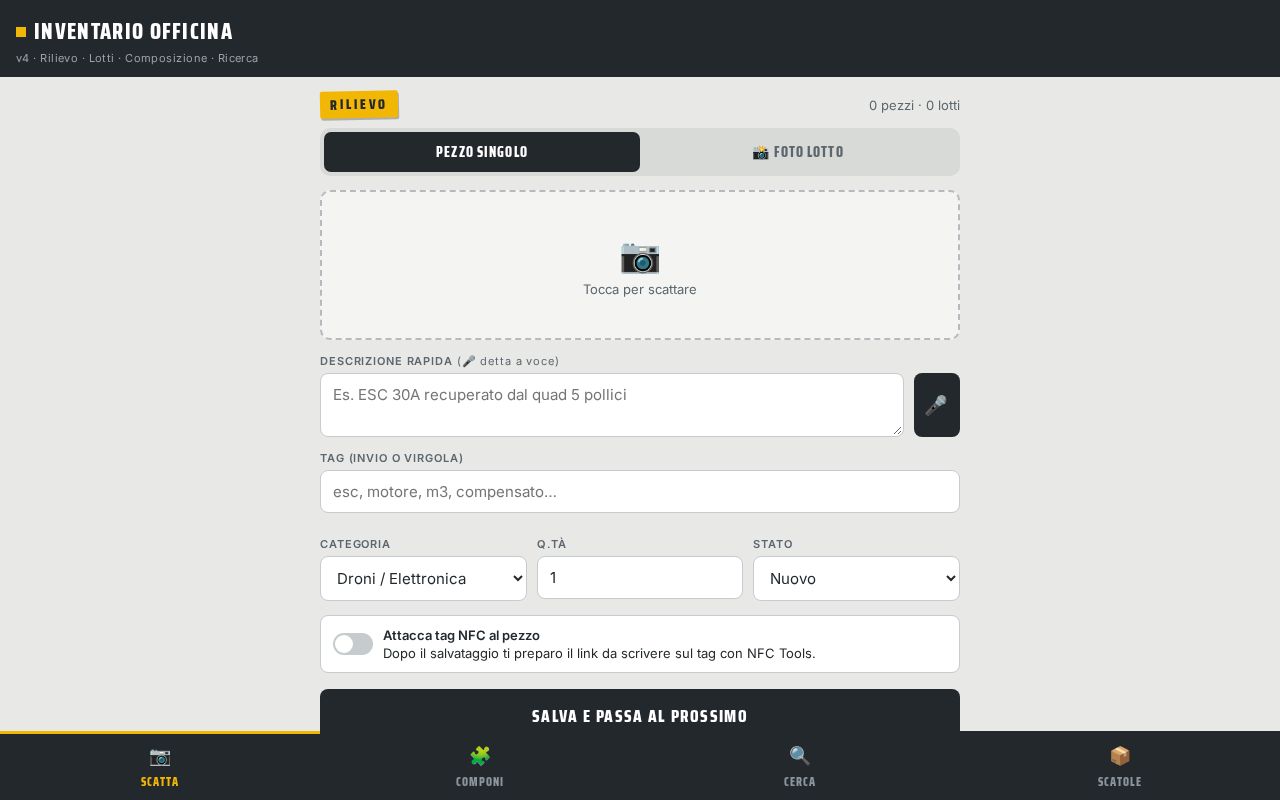
Task: Click Salva e passa al prossimo
Action: click(640, 711)
